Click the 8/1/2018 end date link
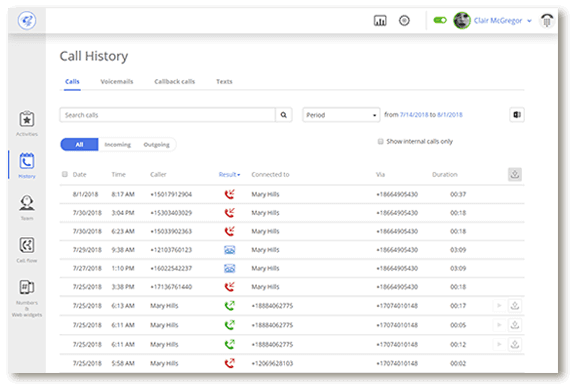The image size is (580, 385). [x=450, y=115]
